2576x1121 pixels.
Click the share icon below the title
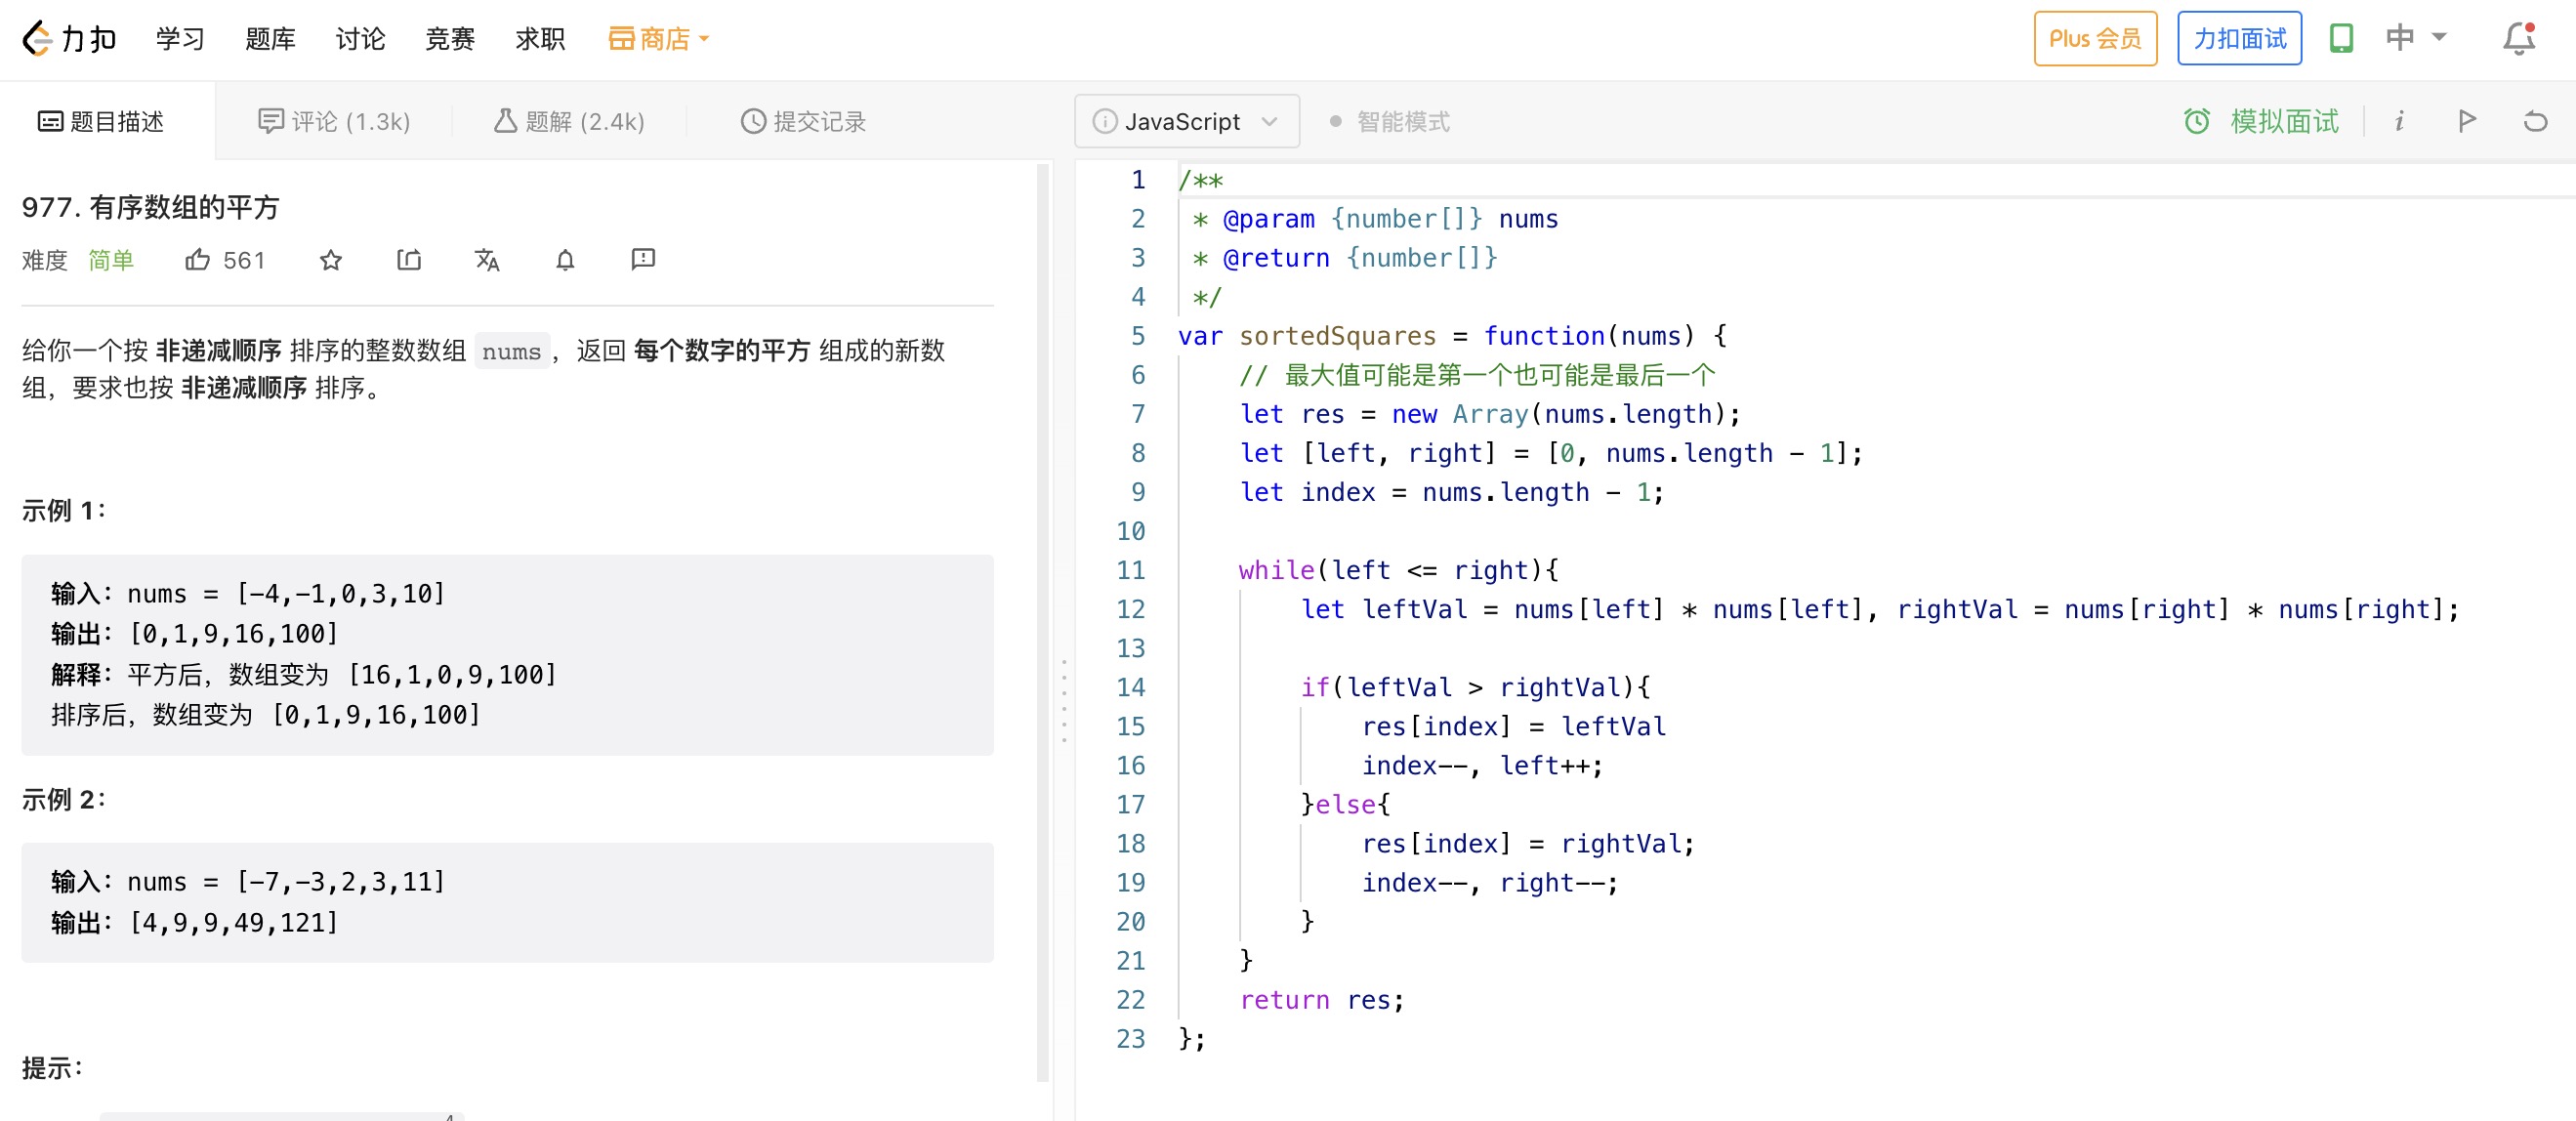(409, 260)
